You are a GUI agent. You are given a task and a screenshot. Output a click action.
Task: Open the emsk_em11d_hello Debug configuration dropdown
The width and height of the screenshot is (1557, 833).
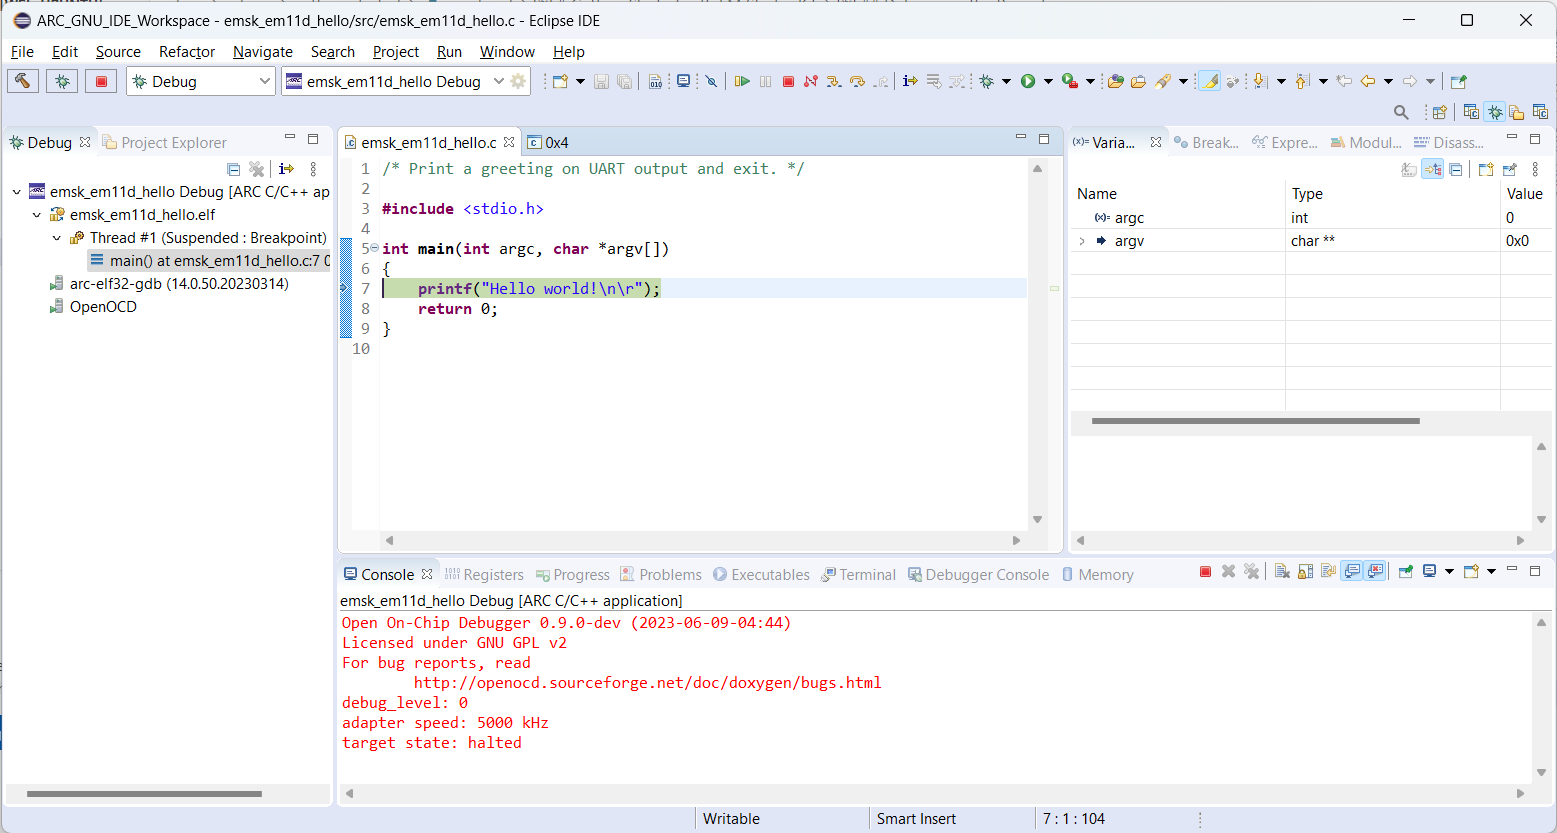(499, 81)
